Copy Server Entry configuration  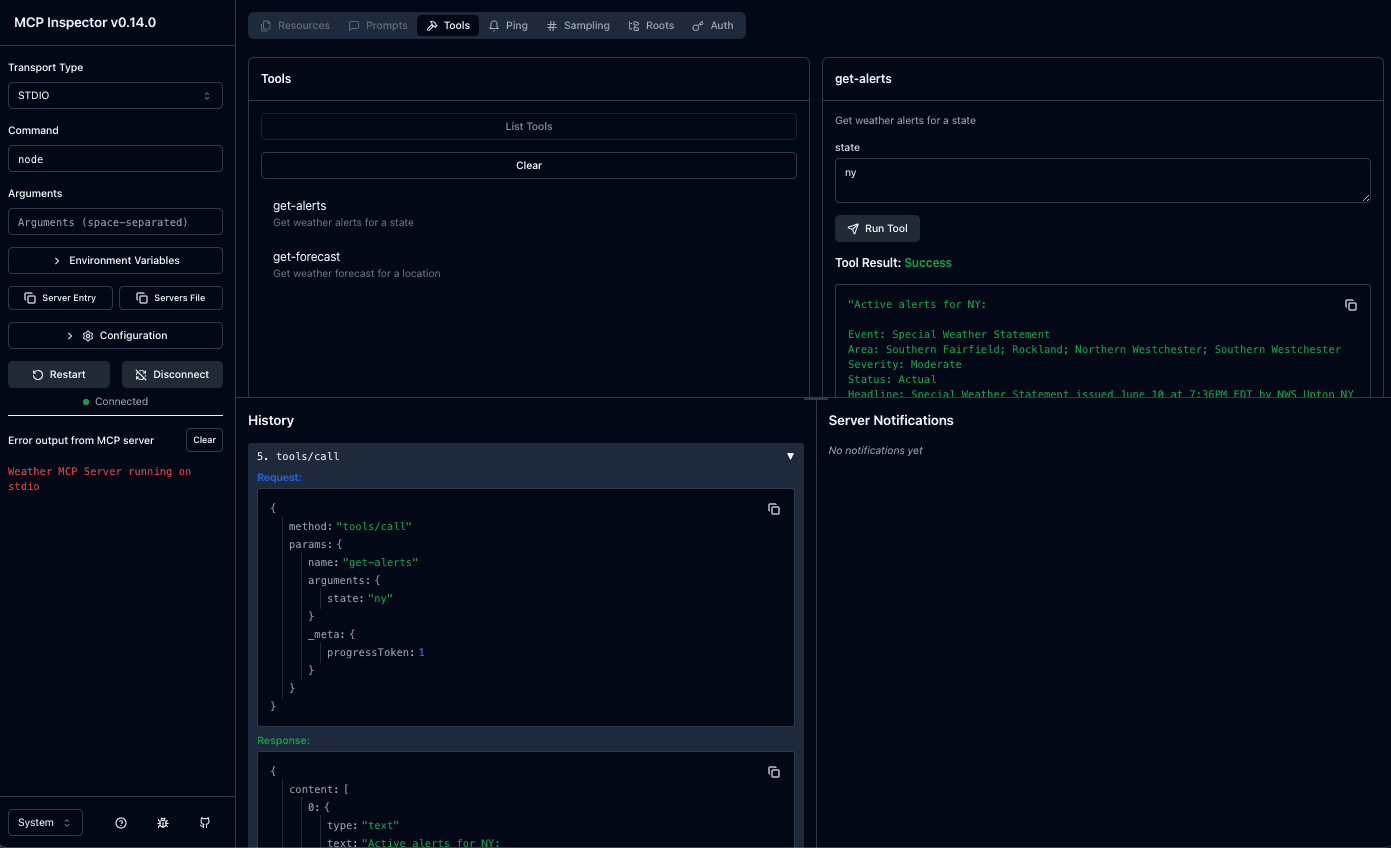point(60,298)
